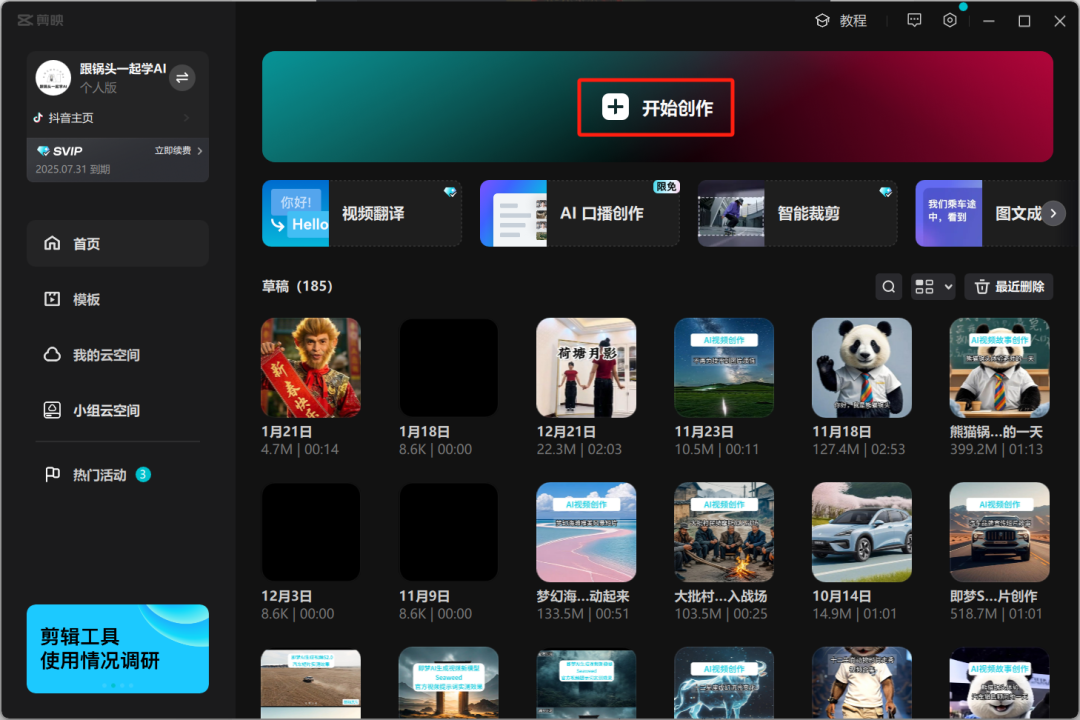Open the tutorial graduation cap icon
The width and height of the screenshot is (1080, 720).
click(x=822, y=21)
